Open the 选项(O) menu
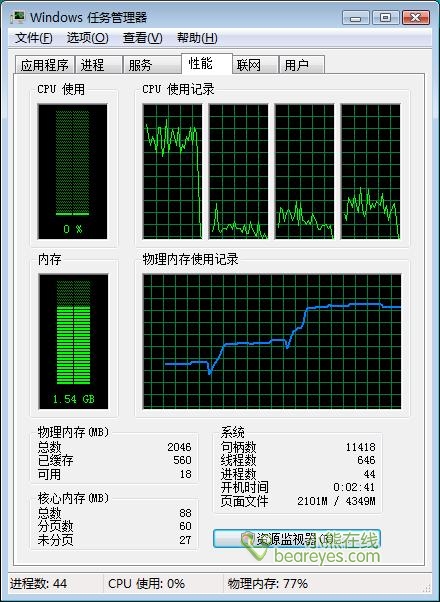Viewport: 440px width, 602px height. pyautogui.click(x=88, y=38)
